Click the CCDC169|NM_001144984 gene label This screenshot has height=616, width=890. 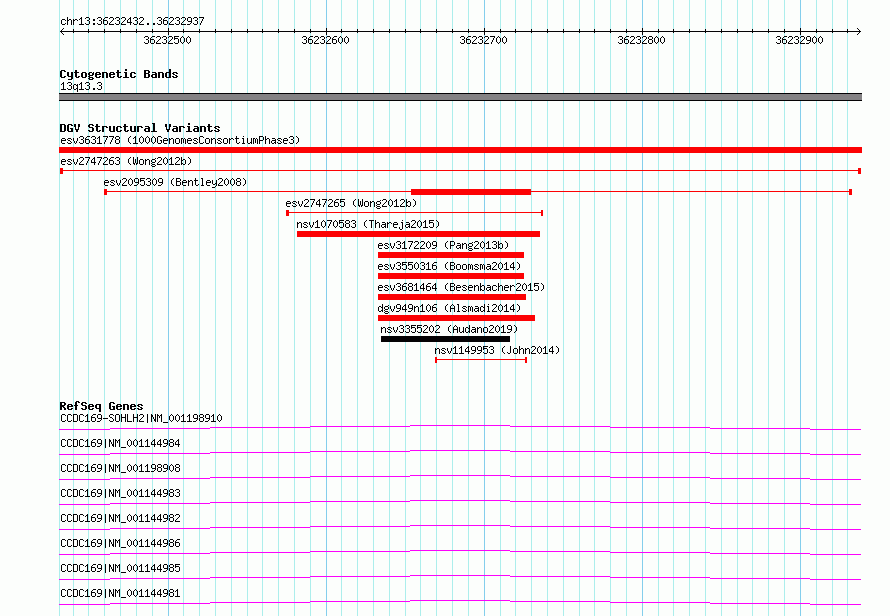[120, 443]
